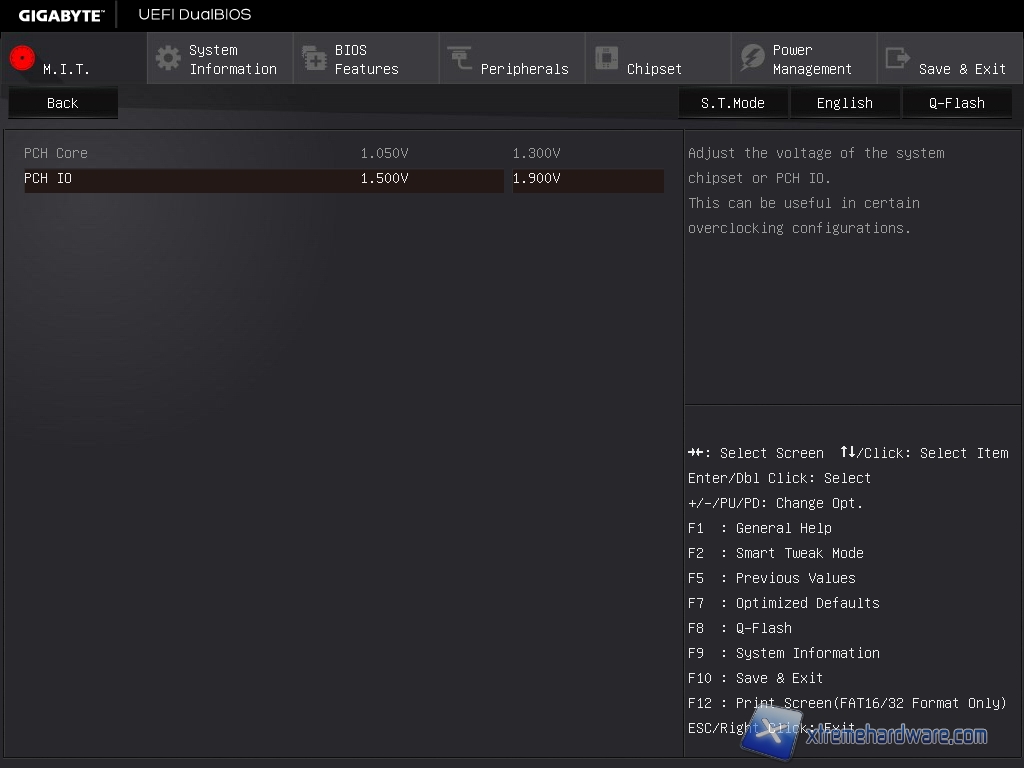Viewport: 1024px width, 768px height.
Task: Edit the PCH Core 1.300V value
Action: pyautogui.click(x=536, y=153)
